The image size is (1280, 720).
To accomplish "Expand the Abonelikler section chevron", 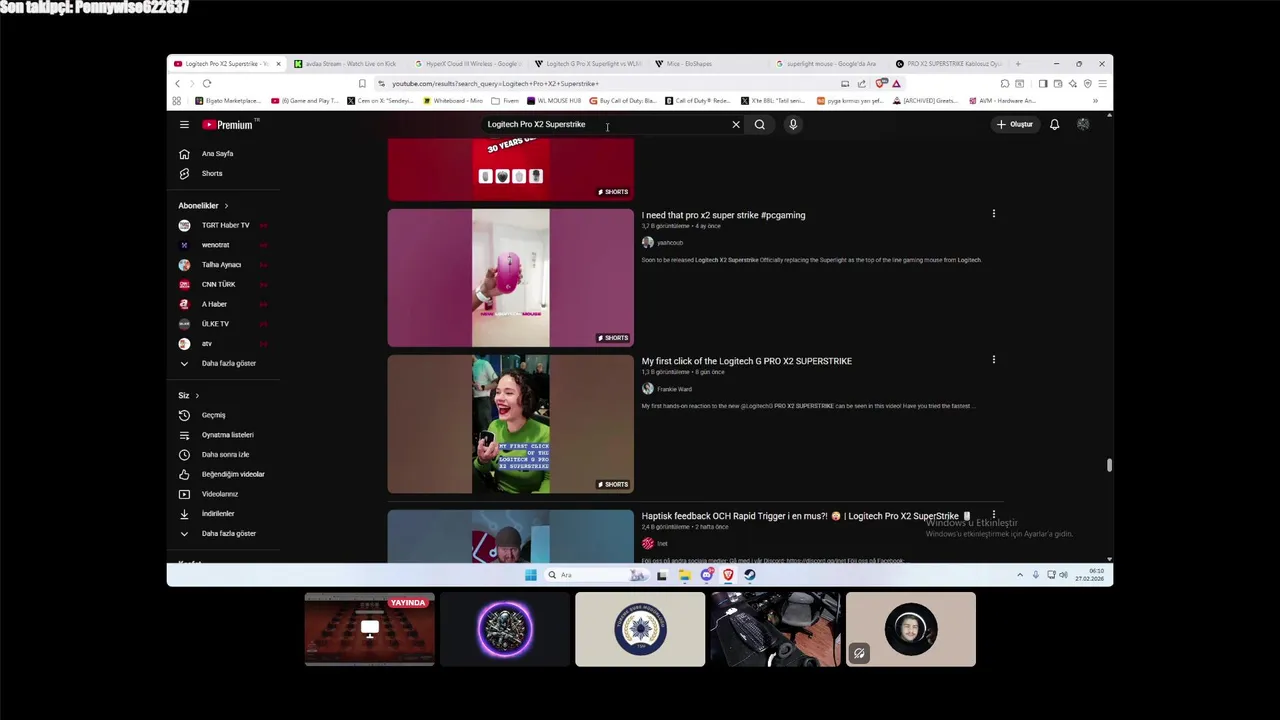I will (x=226, y=206).
